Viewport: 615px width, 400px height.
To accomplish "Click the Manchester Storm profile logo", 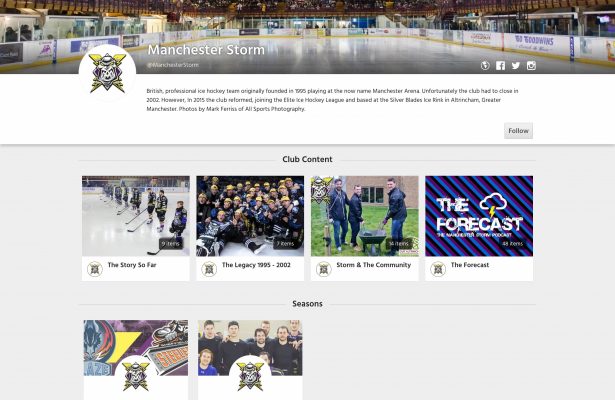I will (x=107, y=73).
